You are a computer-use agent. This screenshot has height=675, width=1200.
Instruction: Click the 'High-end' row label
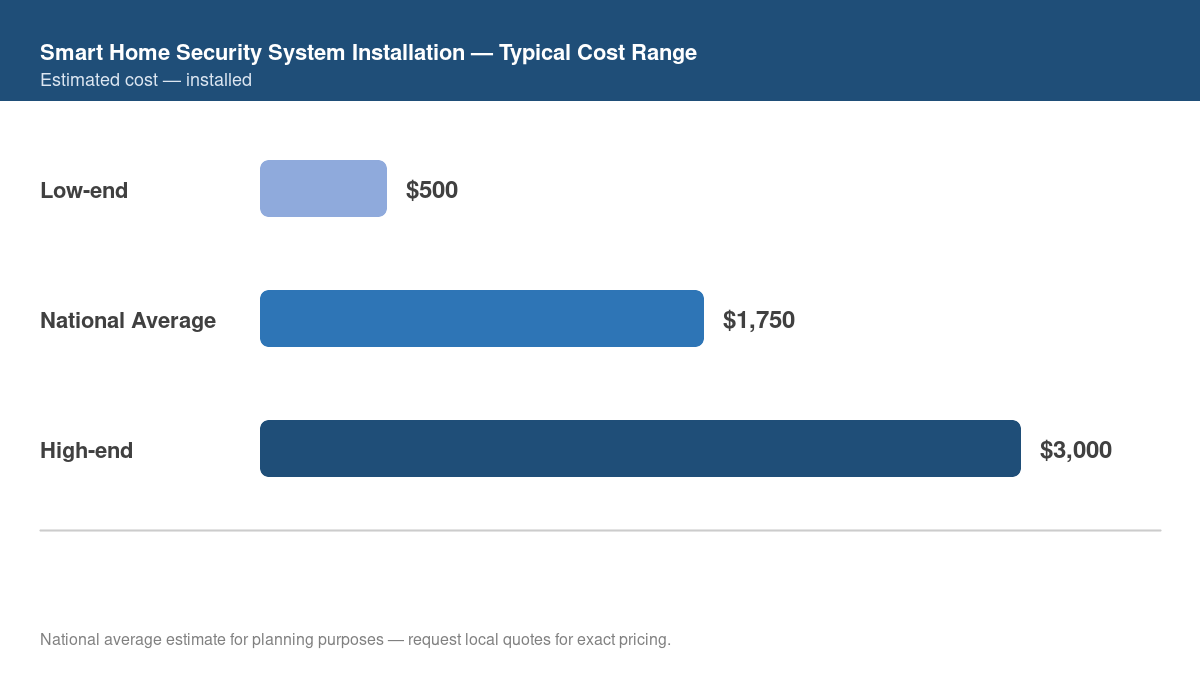pos(86,450)
